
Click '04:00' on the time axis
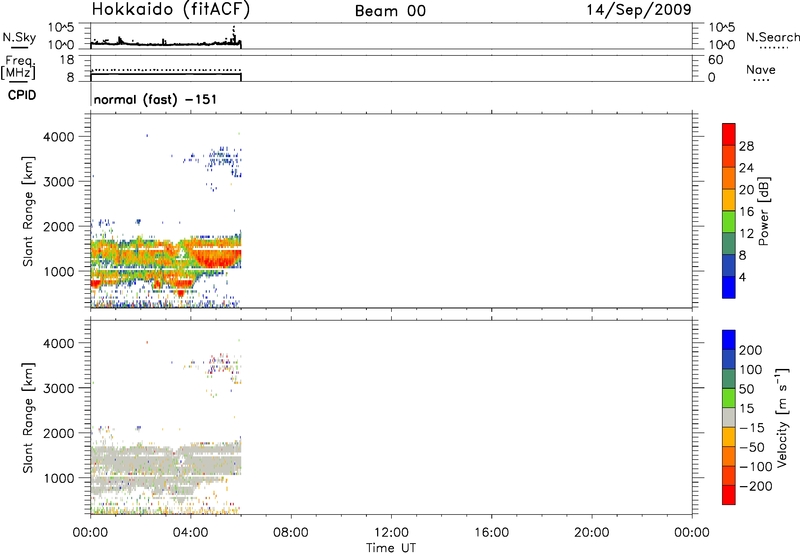(x=191, y=533)
